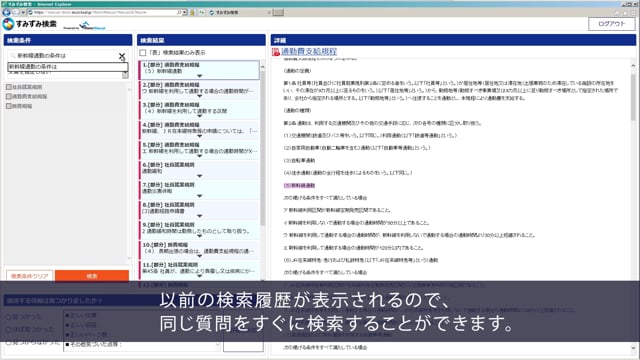This screenshot has height=360, width=640.
Task: Select the 見つからなかった radio button
Action: pyautogui.click(x=9, y=342)
